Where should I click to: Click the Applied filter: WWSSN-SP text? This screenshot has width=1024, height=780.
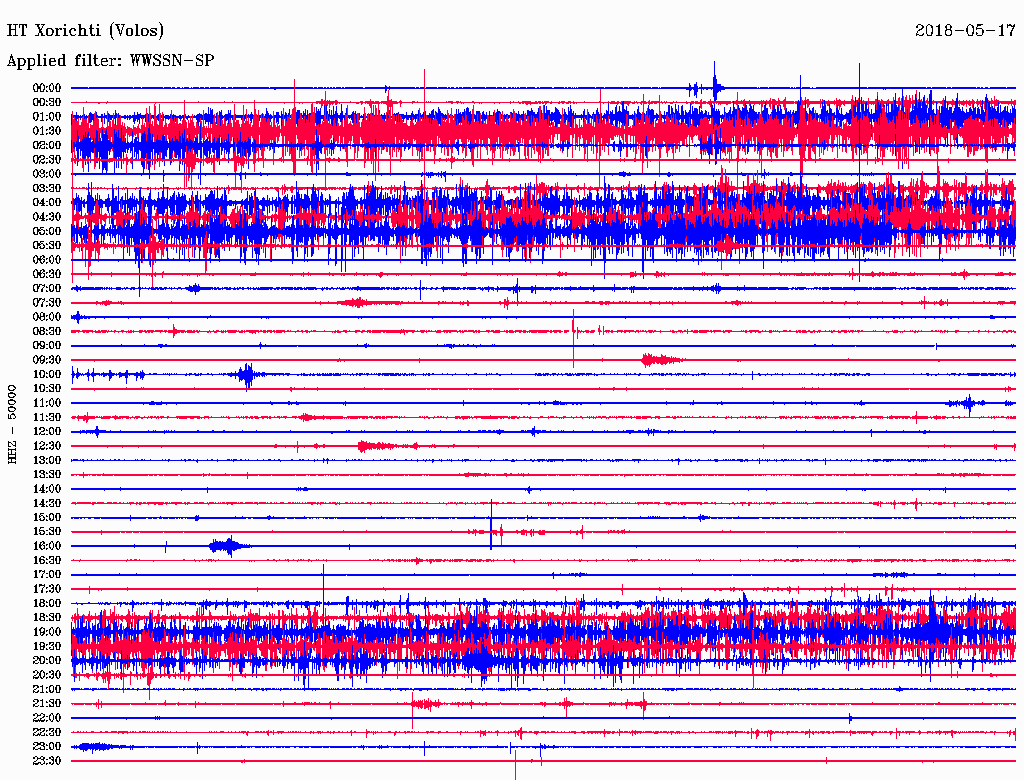(110, 61)
